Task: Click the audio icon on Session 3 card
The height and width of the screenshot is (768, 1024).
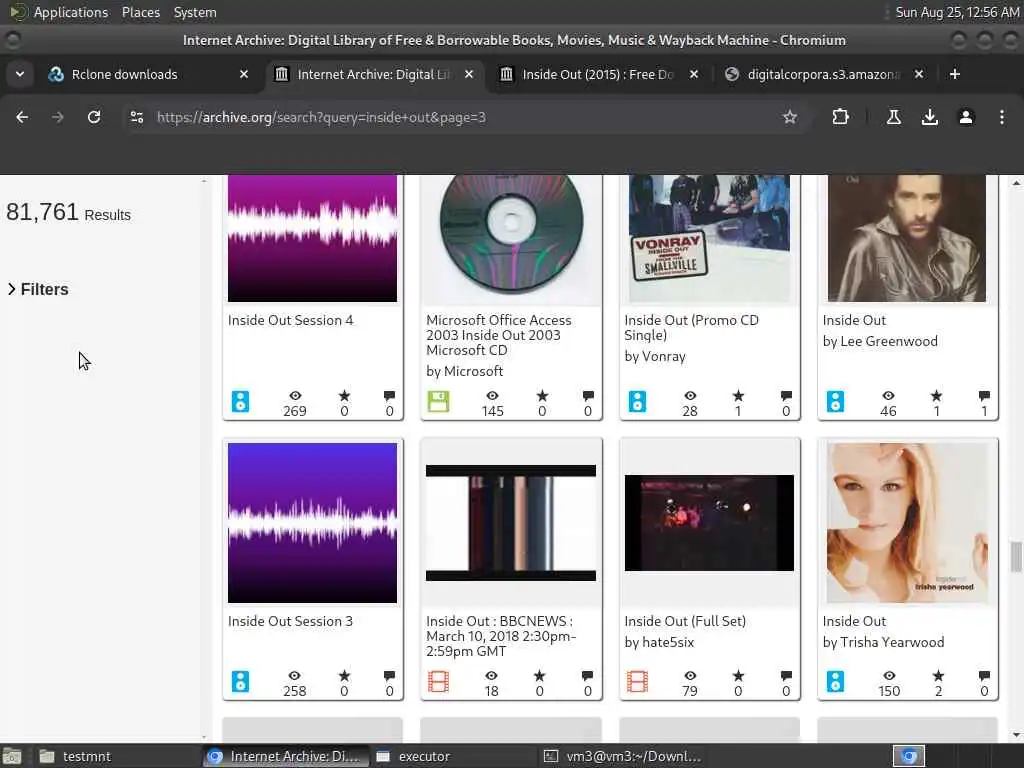Action: click(240, 681)
